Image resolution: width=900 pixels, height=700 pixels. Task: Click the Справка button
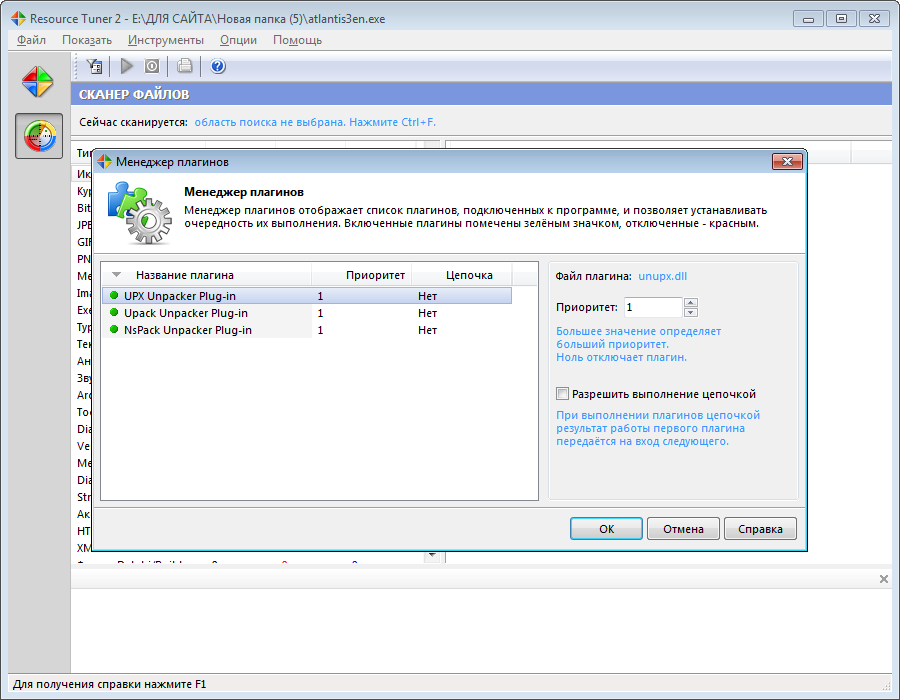[x=760, y=528]
